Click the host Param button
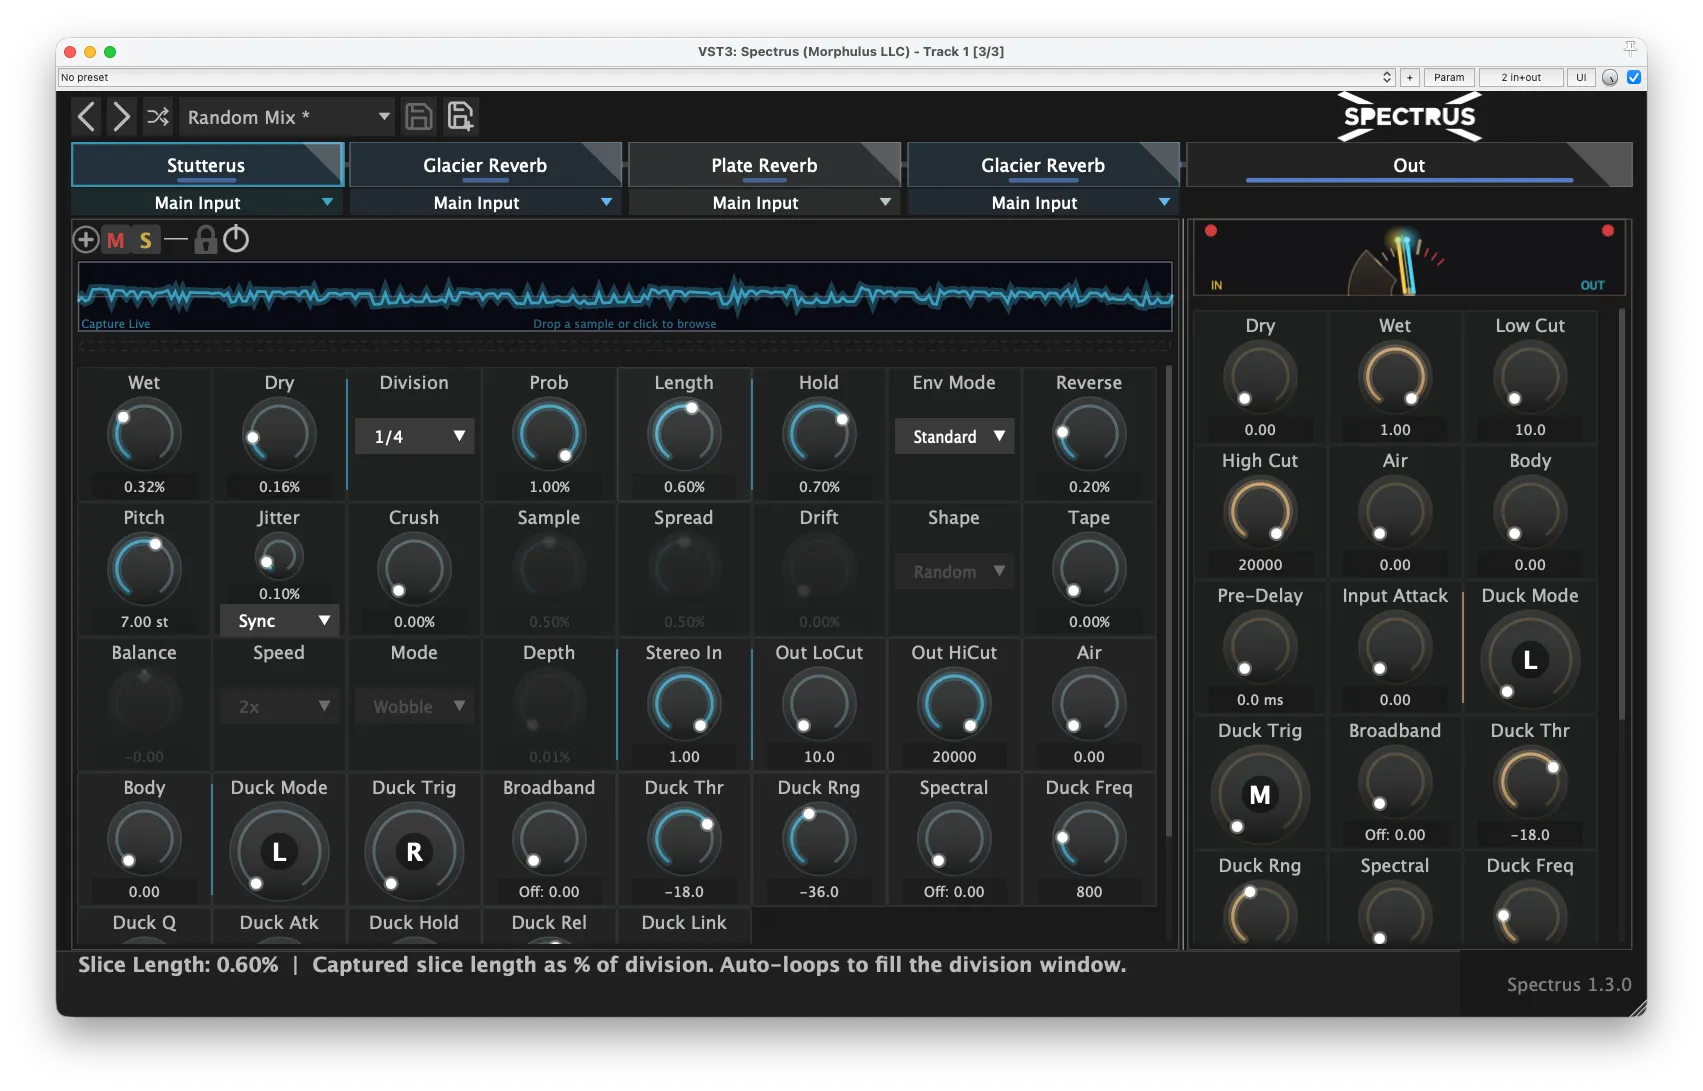1703x1091 pixels. coord(1448,77)
